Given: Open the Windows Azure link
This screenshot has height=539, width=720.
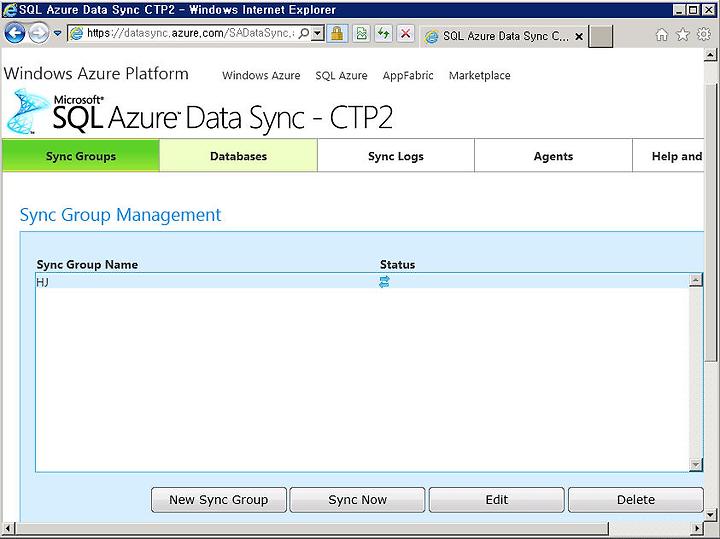Looking at the screenshot, I should (261, 75).
